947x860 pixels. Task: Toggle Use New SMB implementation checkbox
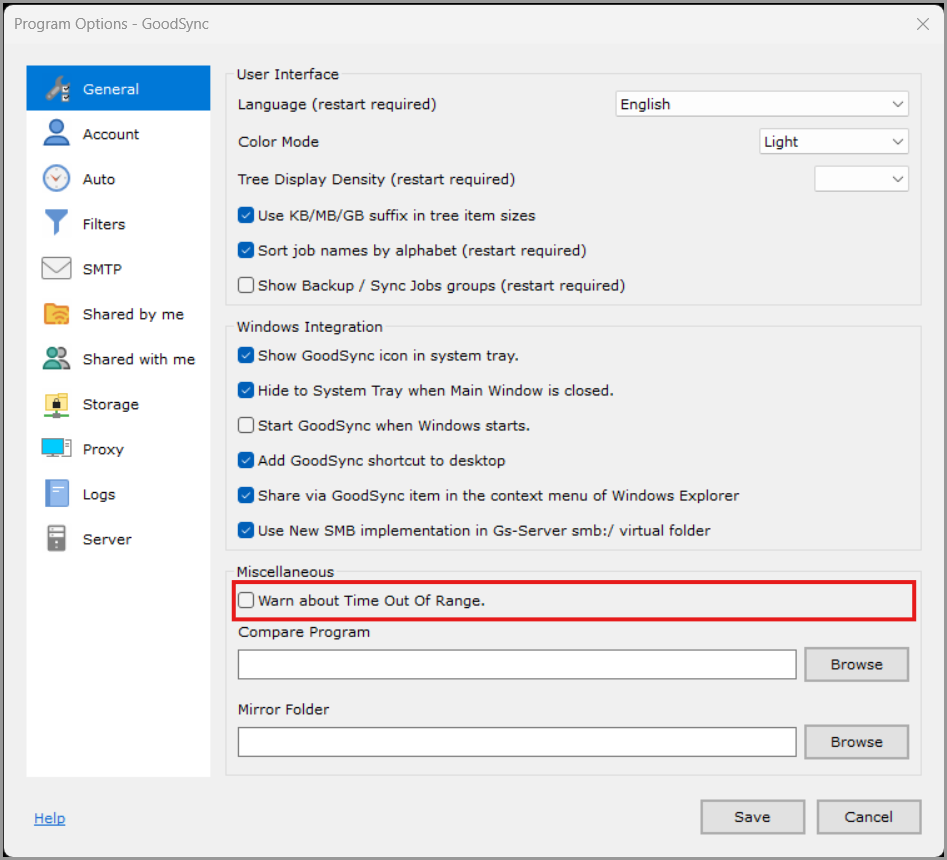(x=246, y=530)
